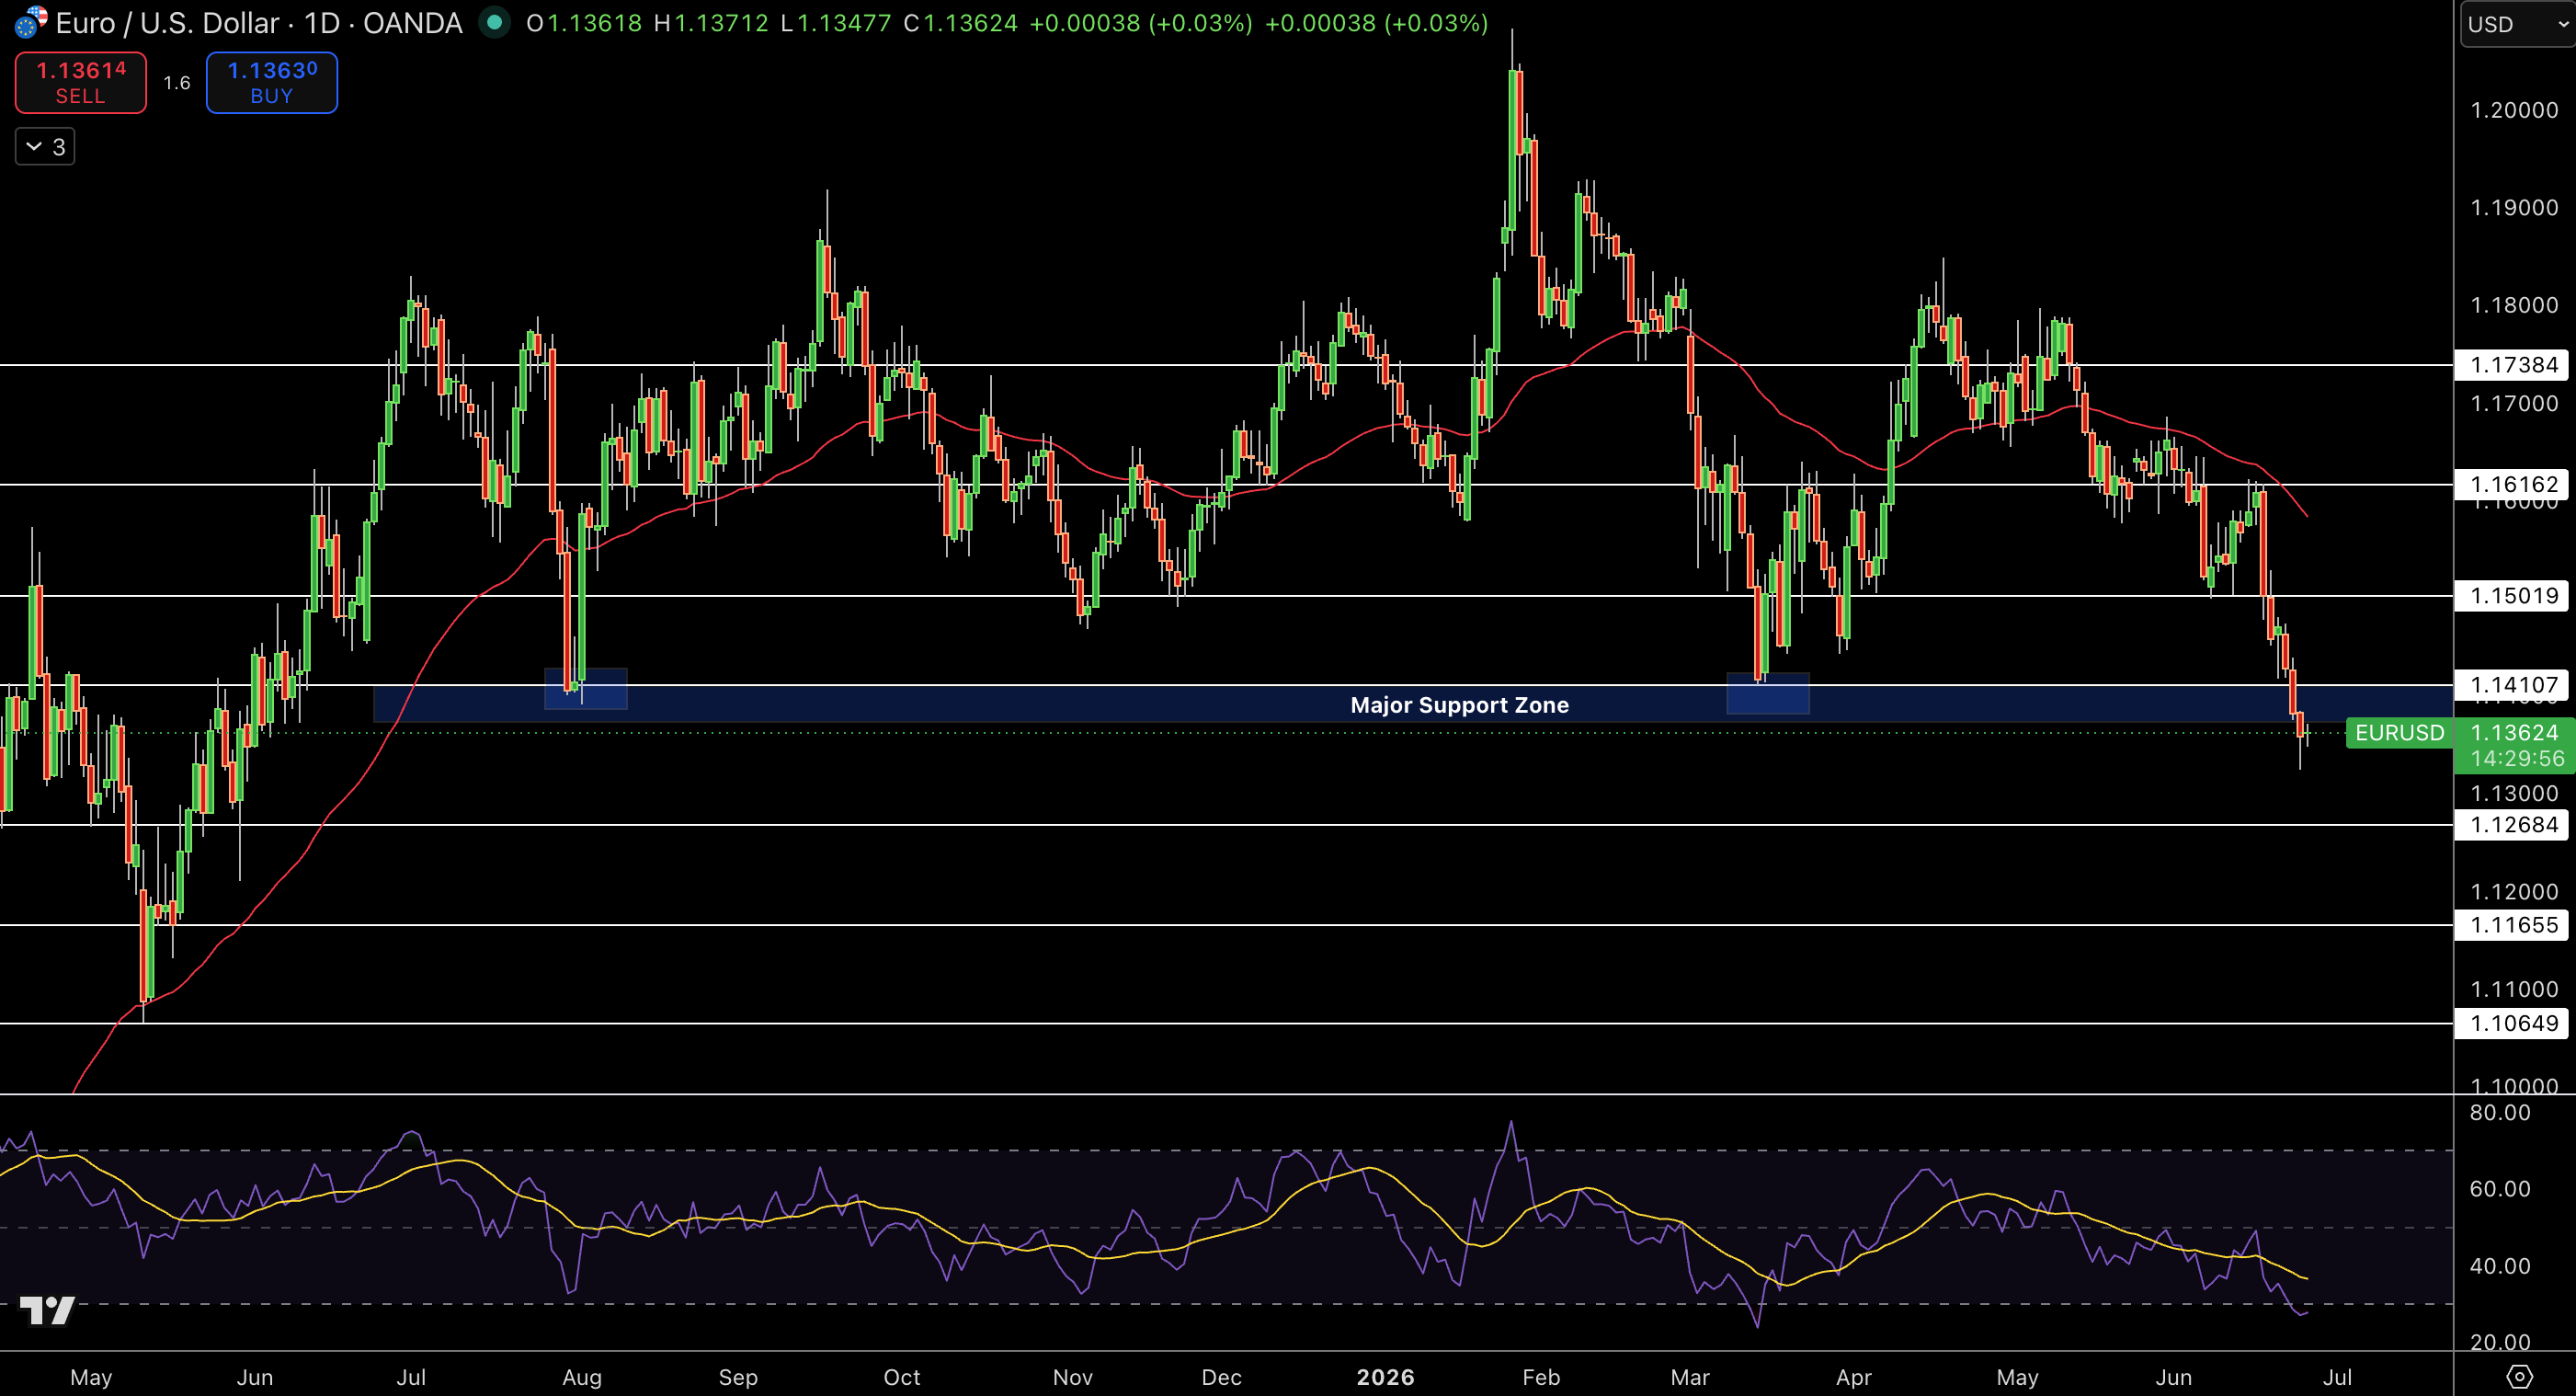Click the 1.20000 price scale label
The image size is (2576, 1396).
(2514, 110)
